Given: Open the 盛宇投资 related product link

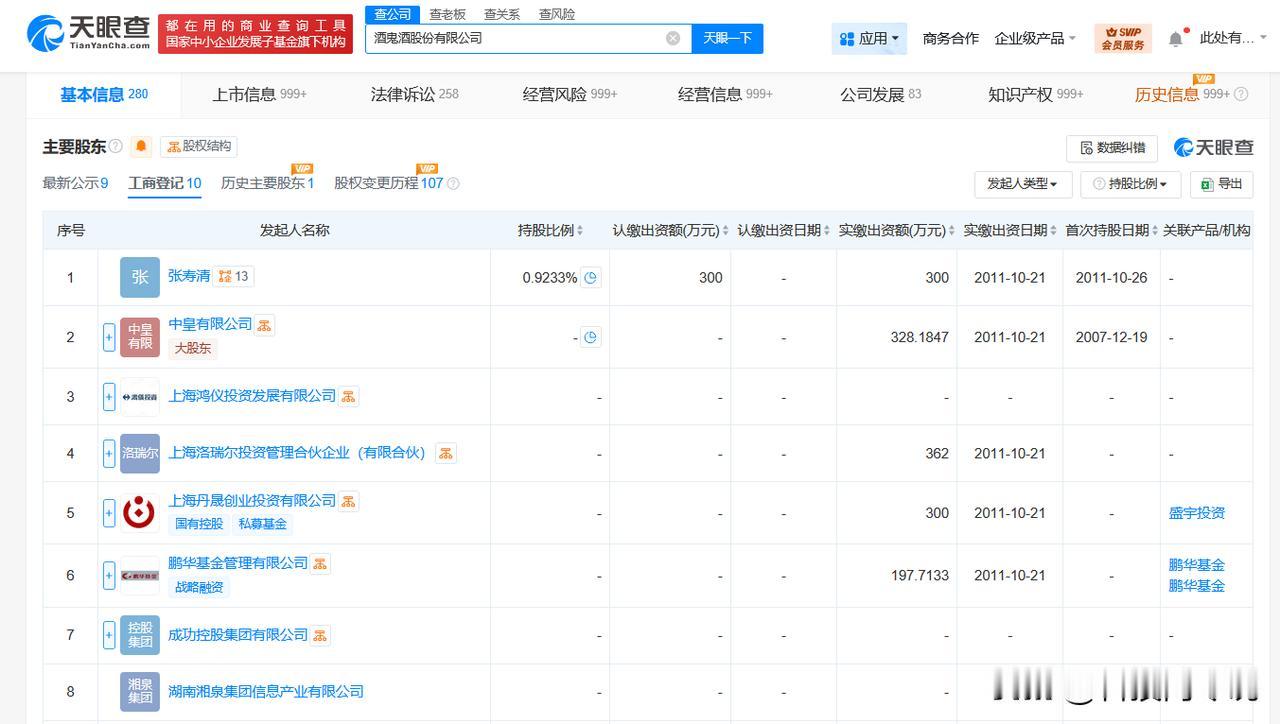Looking at the screenshot, I should coord(1197,513).
